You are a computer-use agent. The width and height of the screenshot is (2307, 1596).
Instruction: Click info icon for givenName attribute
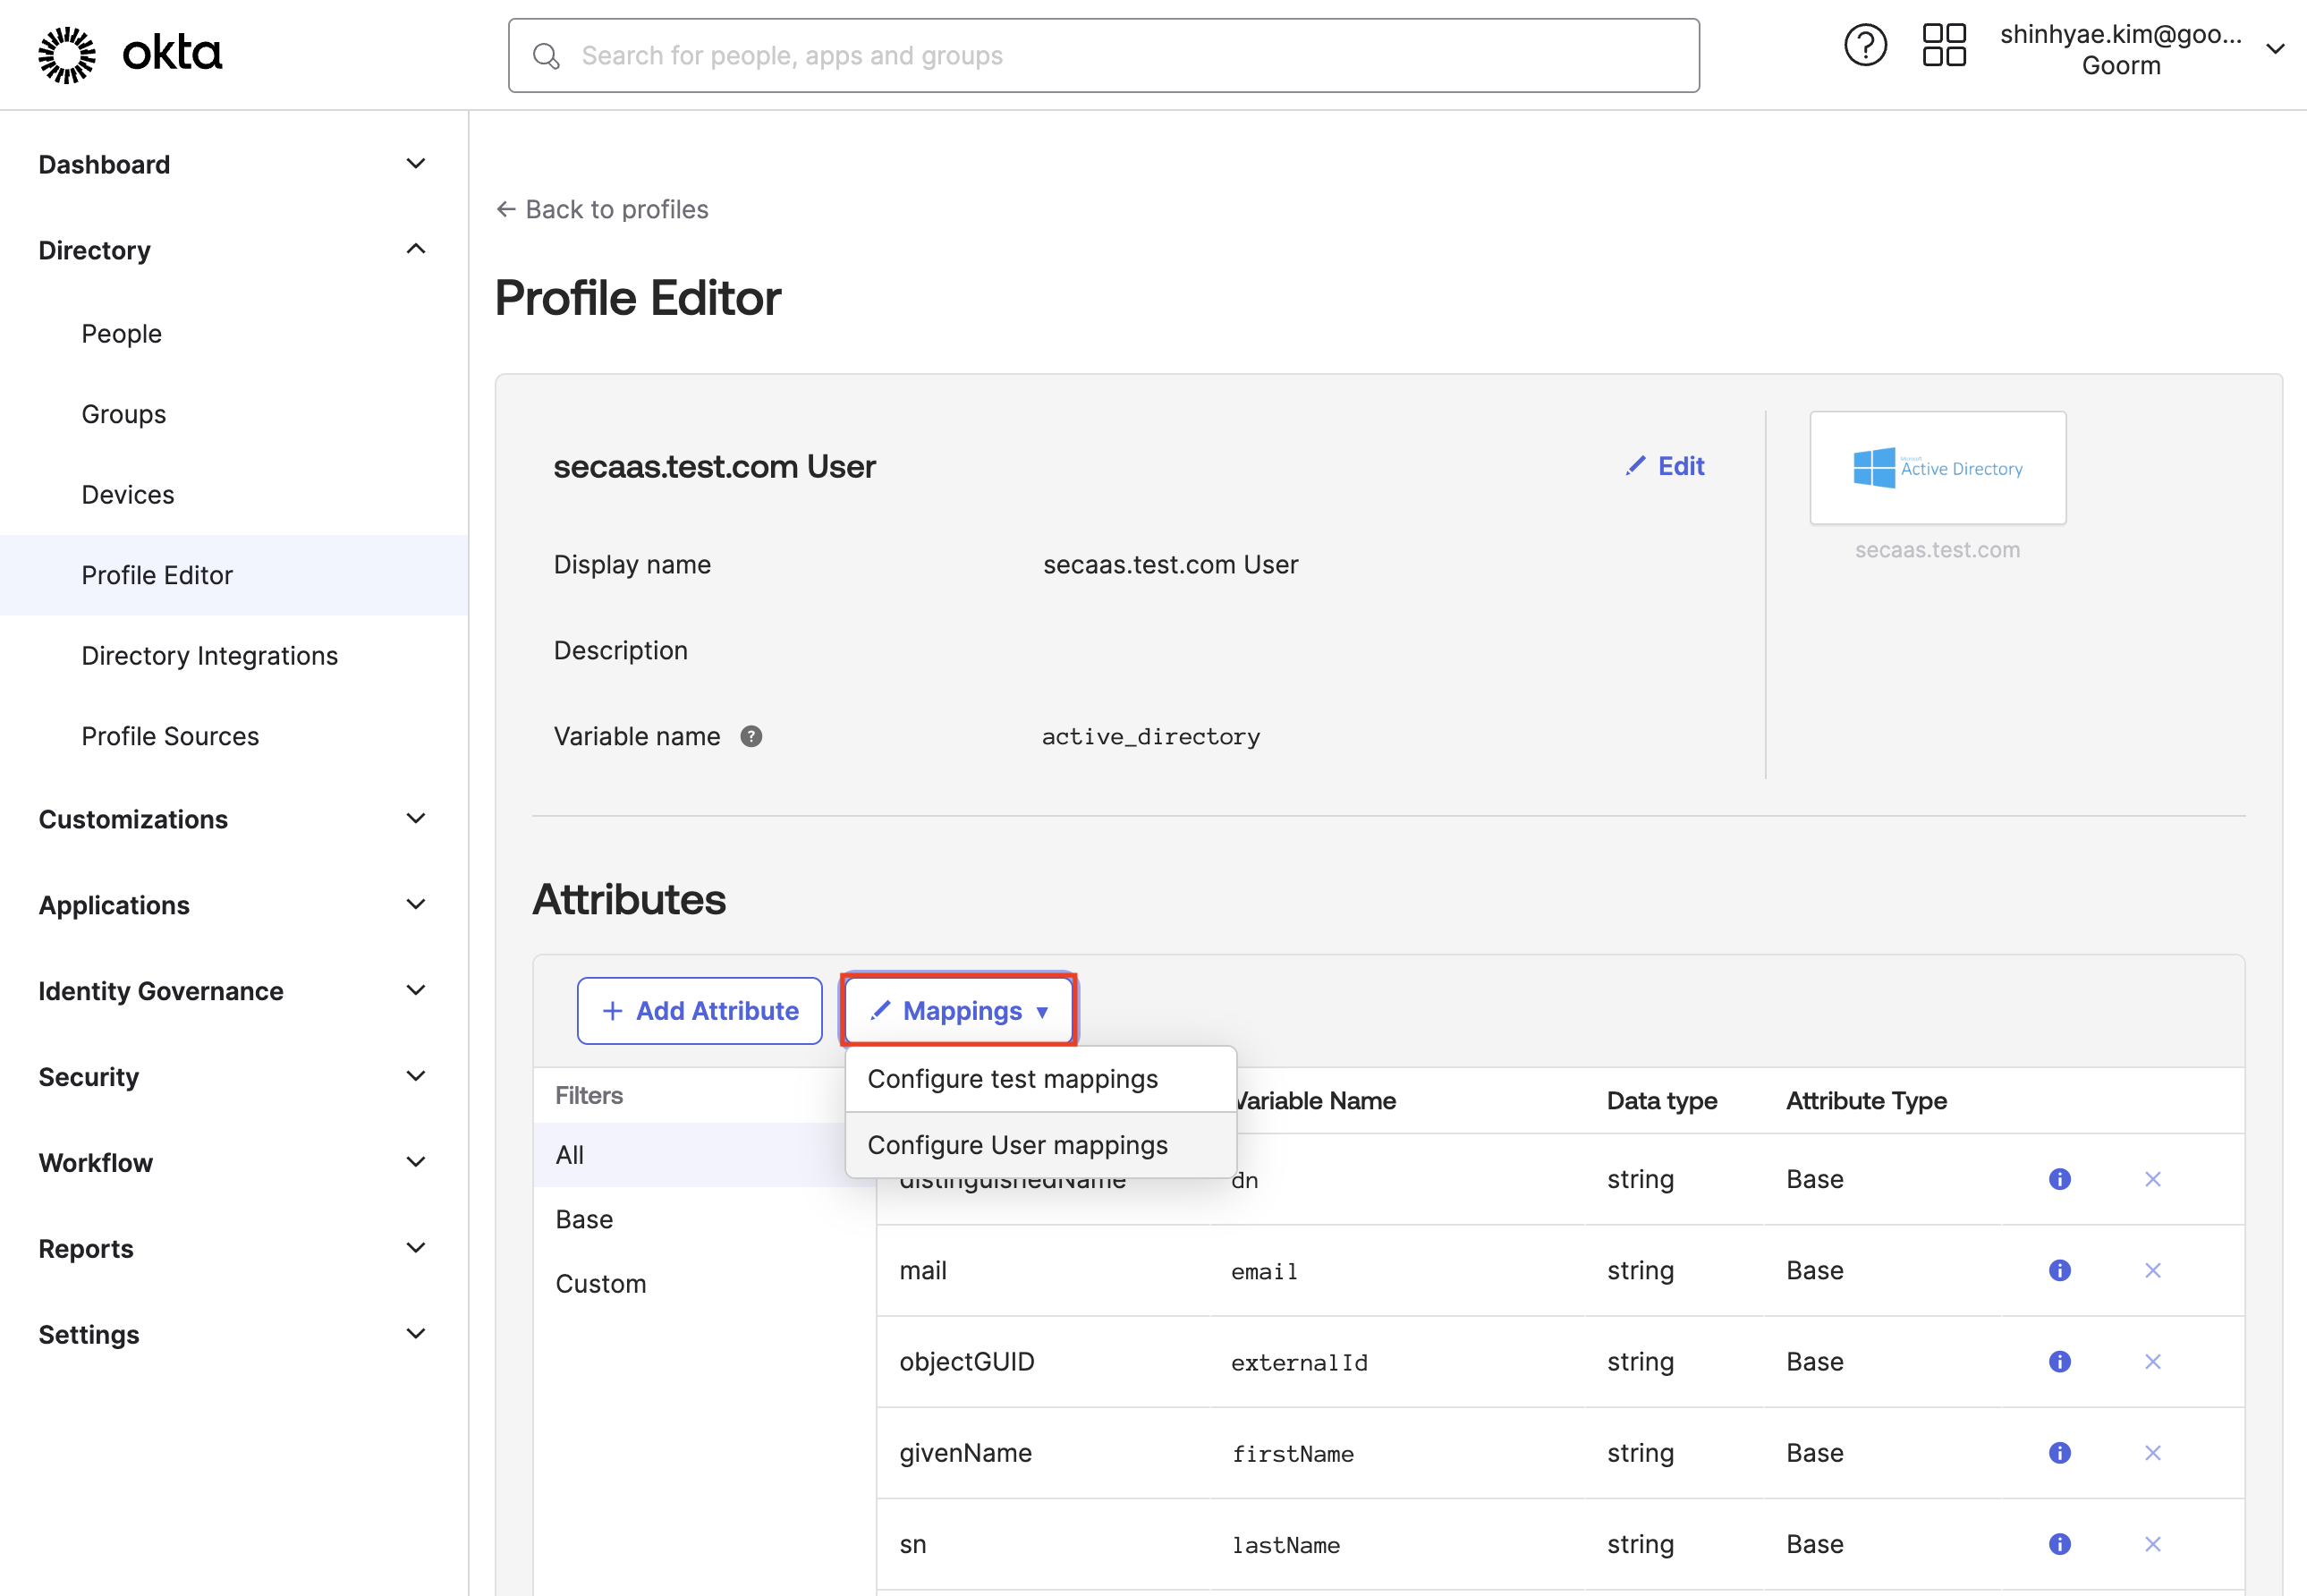click(x=2059, y=1453)
